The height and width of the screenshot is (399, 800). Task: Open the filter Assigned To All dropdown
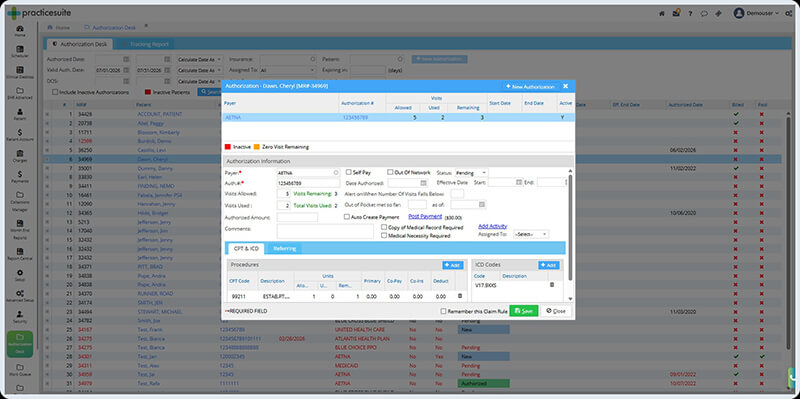coord(288,70)
